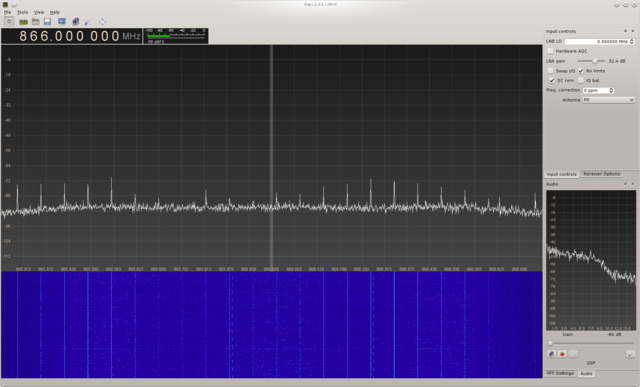Click the audio playback play button
The width and height of the screenshot is (640, 387).
click(x=573, y=354)
